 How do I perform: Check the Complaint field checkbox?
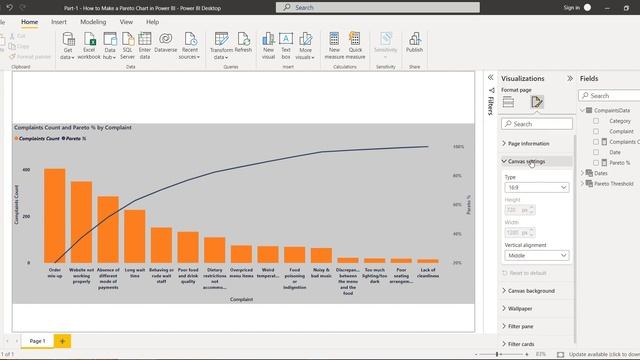[596, 131]
